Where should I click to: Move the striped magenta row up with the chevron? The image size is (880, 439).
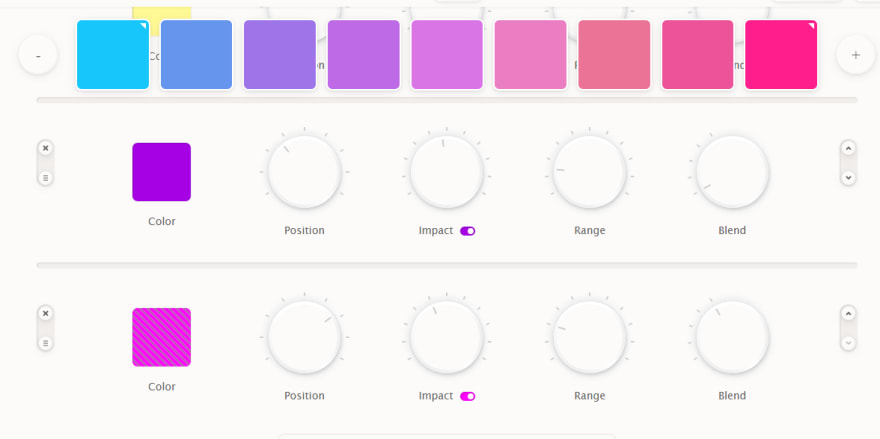[x=848, y=314]
